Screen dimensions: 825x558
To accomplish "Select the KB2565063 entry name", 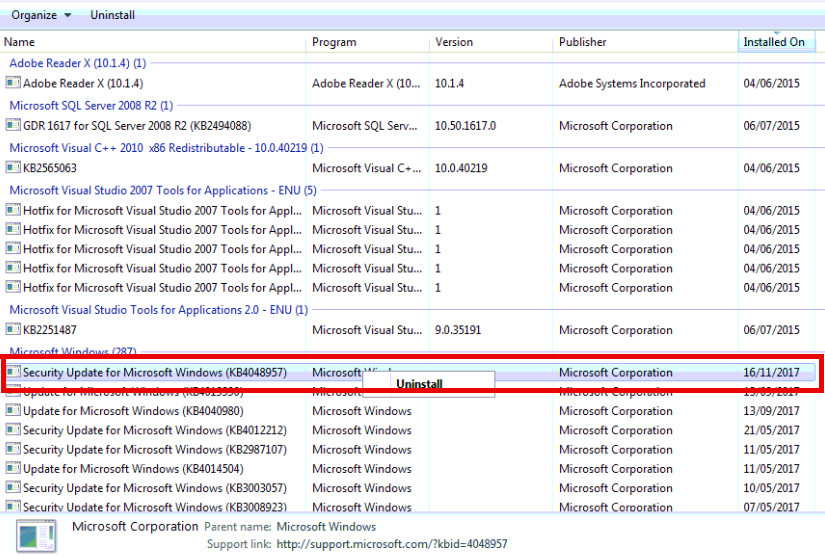I will point(50,168).
